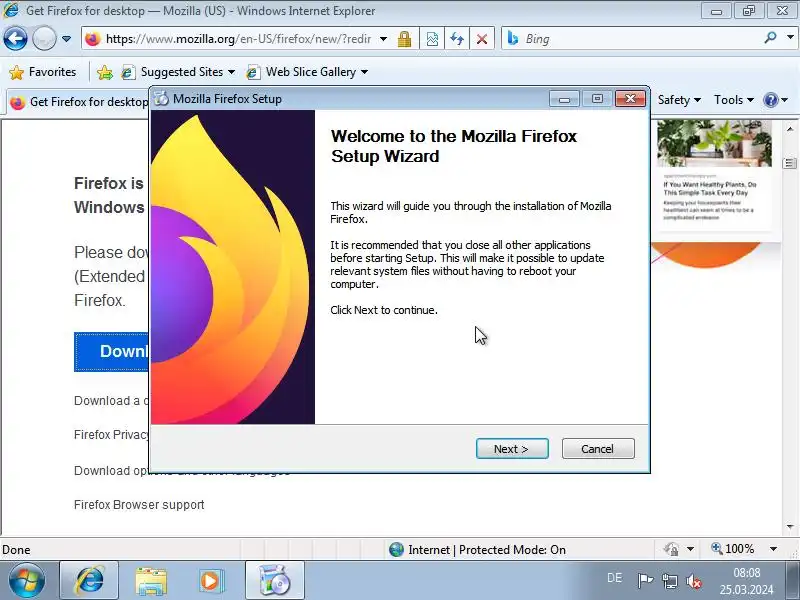Viewport: 800px width, 600px height.
Task: Close the Mozilla Firefox Setup window
Action: pos(630,98)
